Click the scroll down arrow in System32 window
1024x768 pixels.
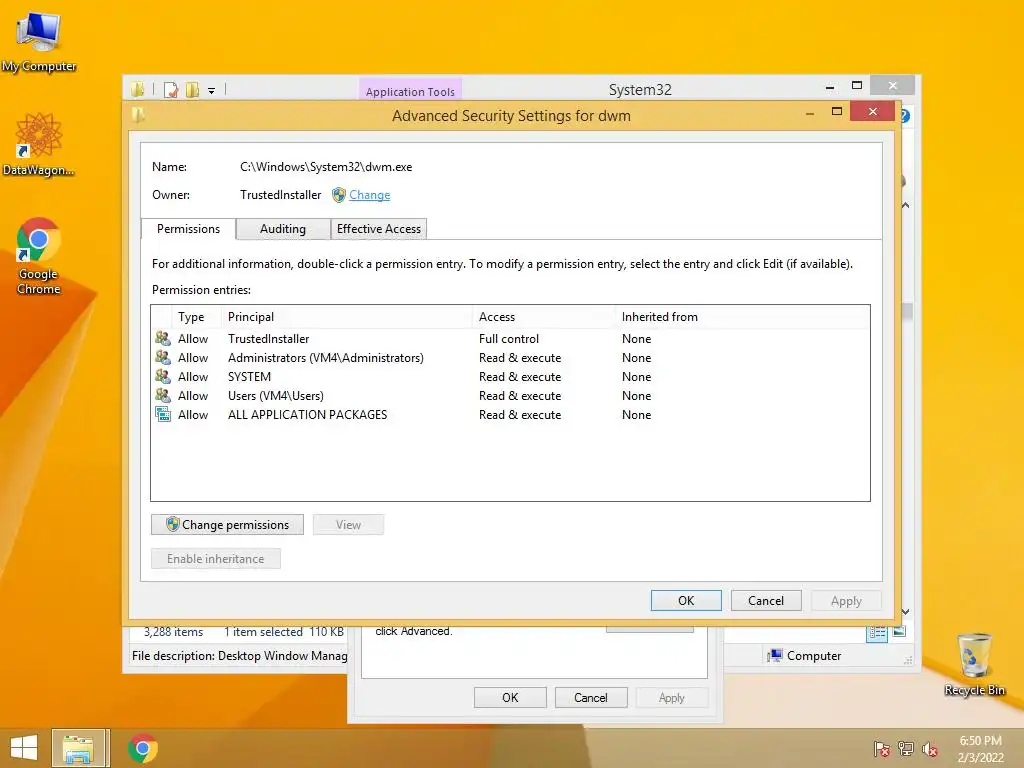pos(906,612)
